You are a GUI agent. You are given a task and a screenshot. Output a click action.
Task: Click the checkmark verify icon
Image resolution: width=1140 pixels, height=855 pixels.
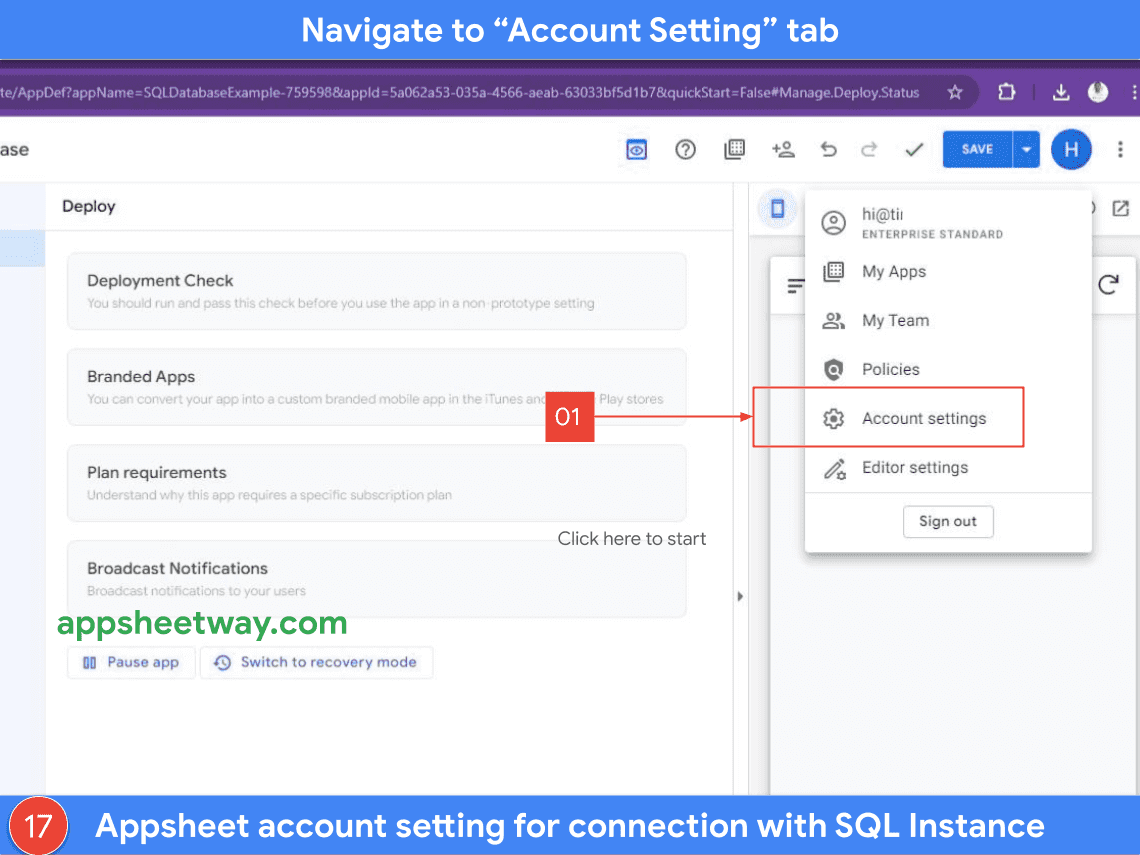tap(913, 150)
